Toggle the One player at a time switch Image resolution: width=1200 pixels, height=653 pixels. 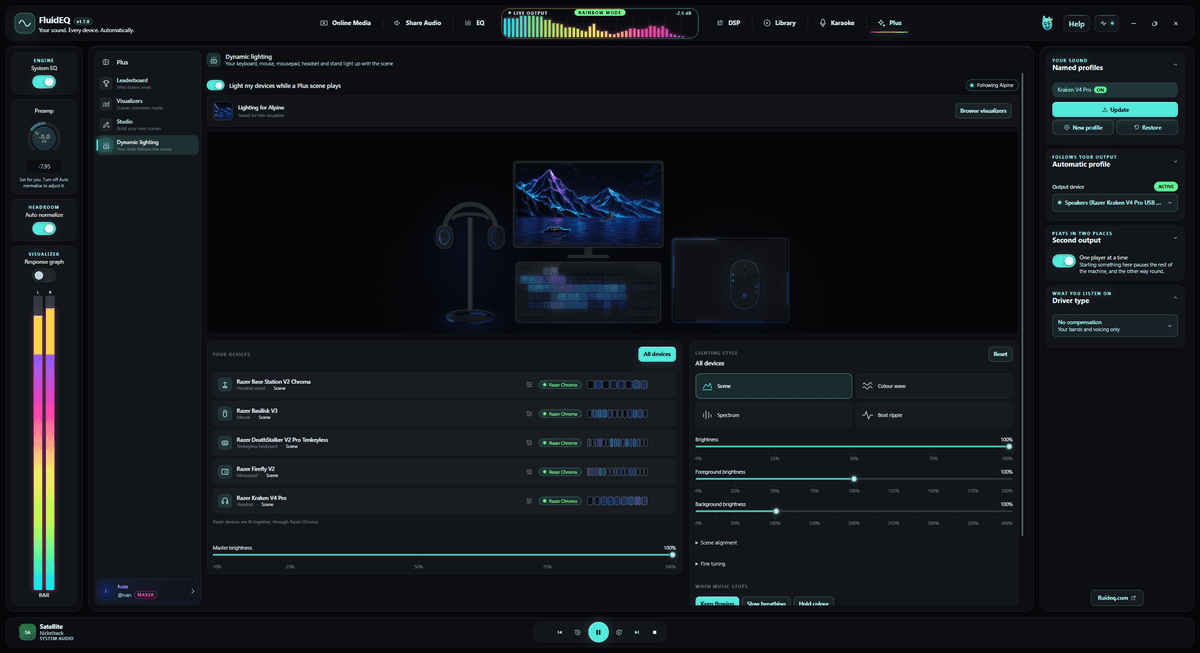tap(1064, 261)
